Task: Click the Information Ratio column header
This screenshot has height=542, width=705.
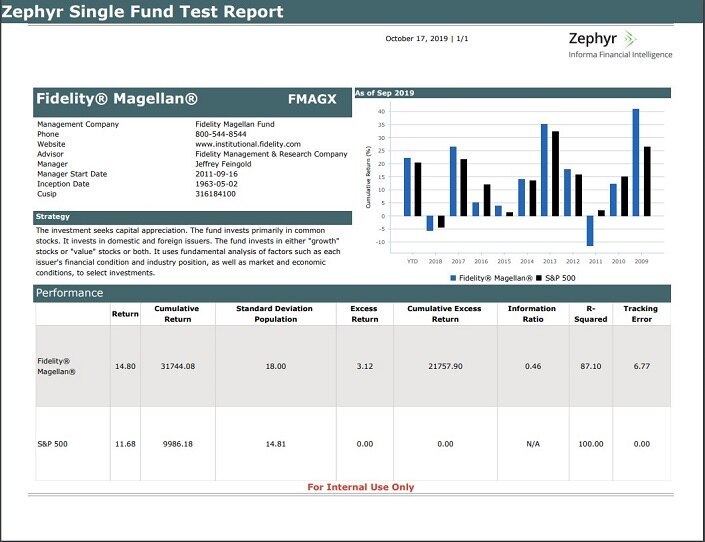Action: coord(532,314)
